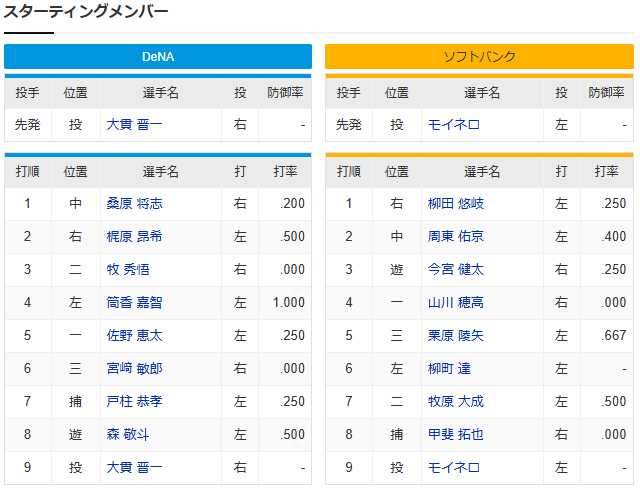Click DeNA pitcher table 防御率 column header

pyautogui.click(x=285, y=93)
